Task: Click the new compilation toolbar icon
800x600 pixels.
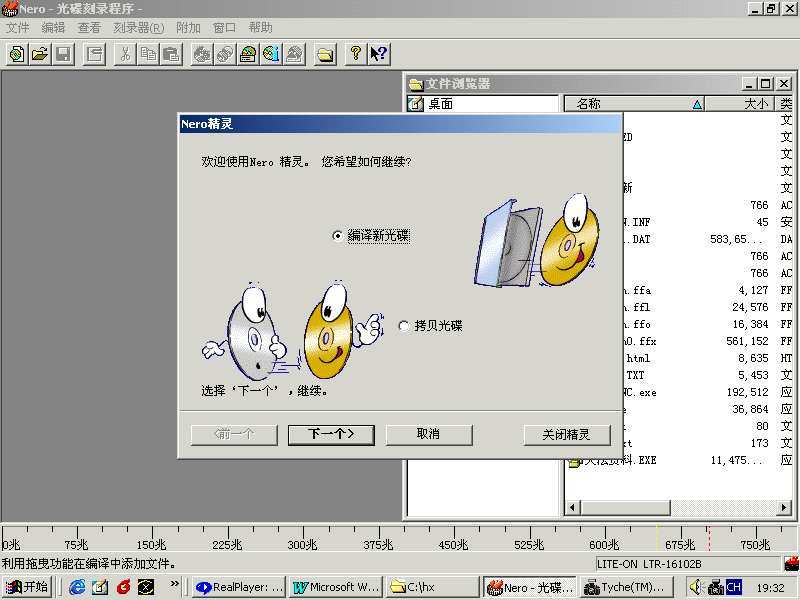Action: (17, 54)
